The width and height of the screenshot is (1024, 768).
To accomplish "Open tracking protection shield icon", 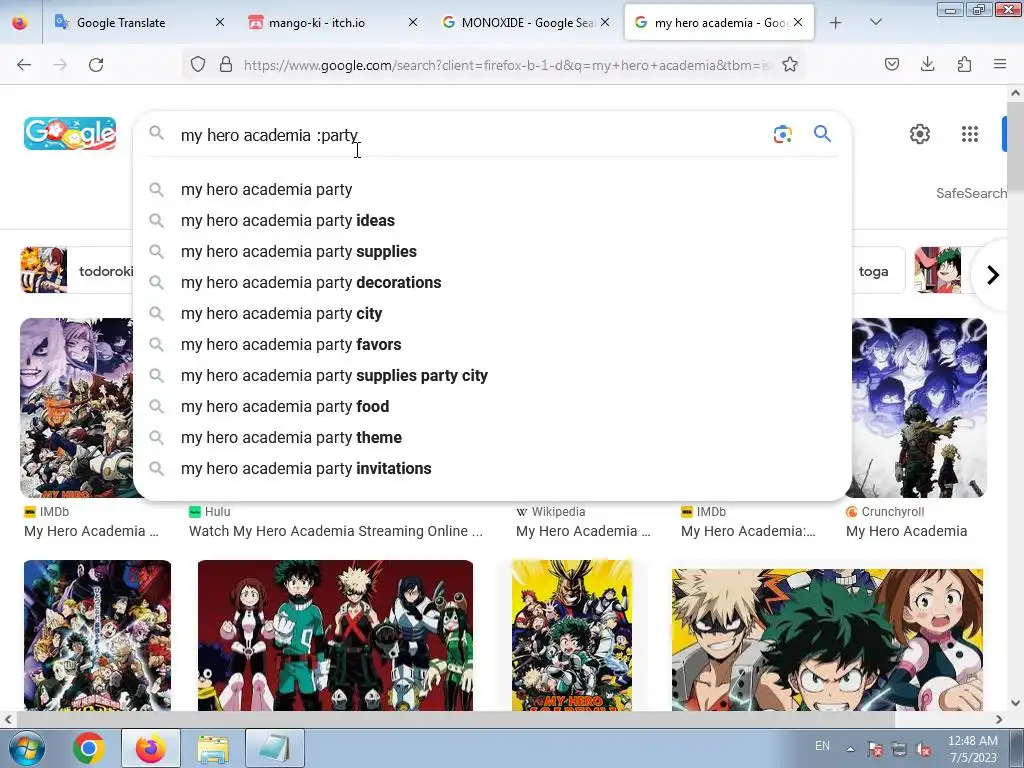I will [198, 65].
